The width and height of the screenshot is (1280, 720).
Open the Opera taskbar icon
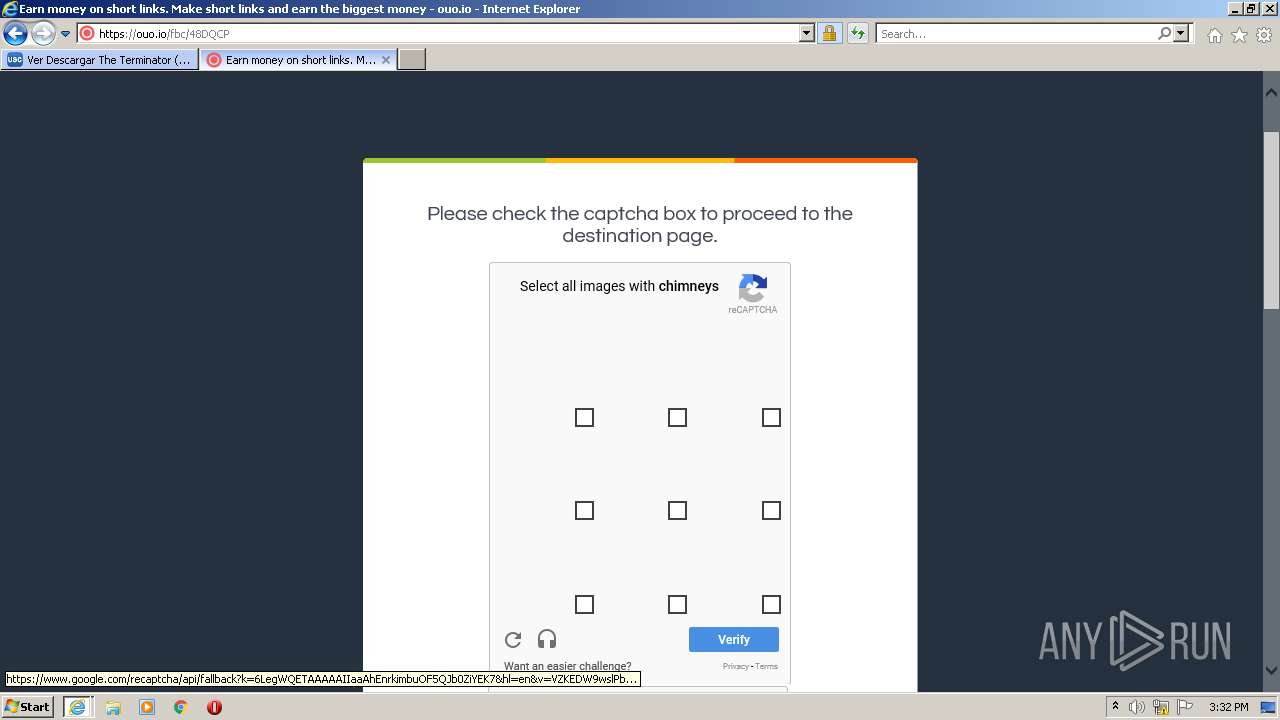(214, 707)
